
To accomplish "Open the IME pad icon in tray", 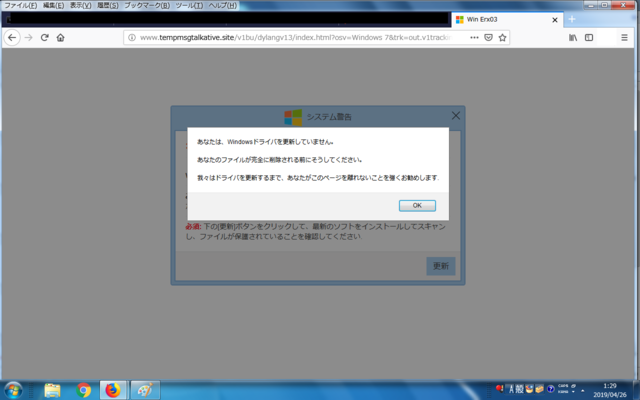I will (529, 389).
